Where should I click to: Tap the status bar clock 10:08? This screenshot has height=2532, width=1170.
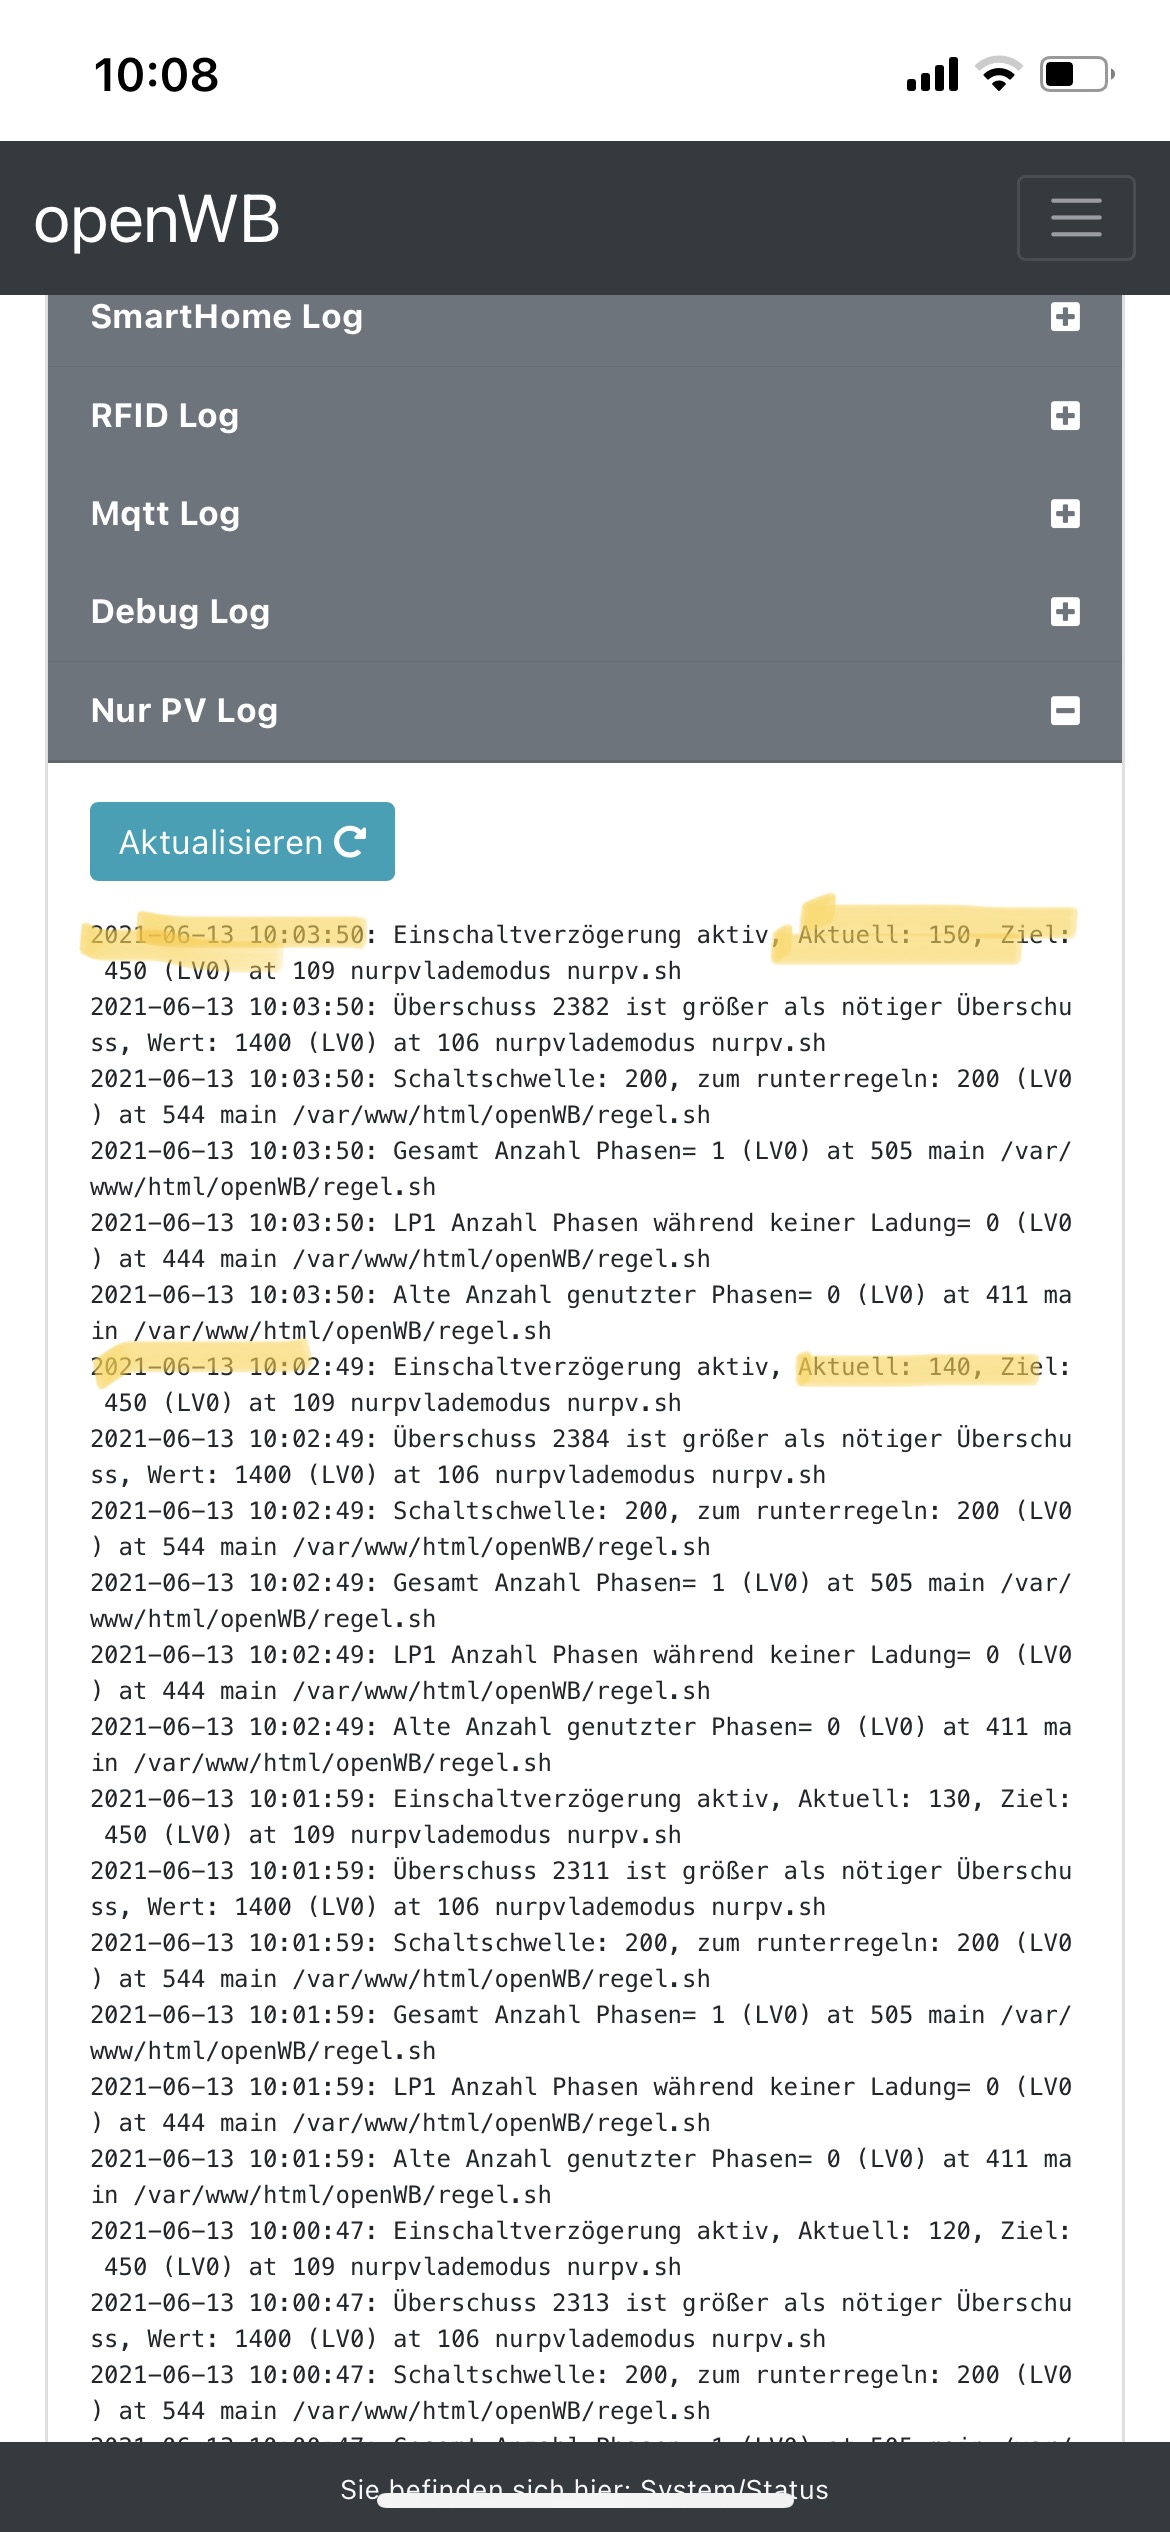click(x=156, y=75)
